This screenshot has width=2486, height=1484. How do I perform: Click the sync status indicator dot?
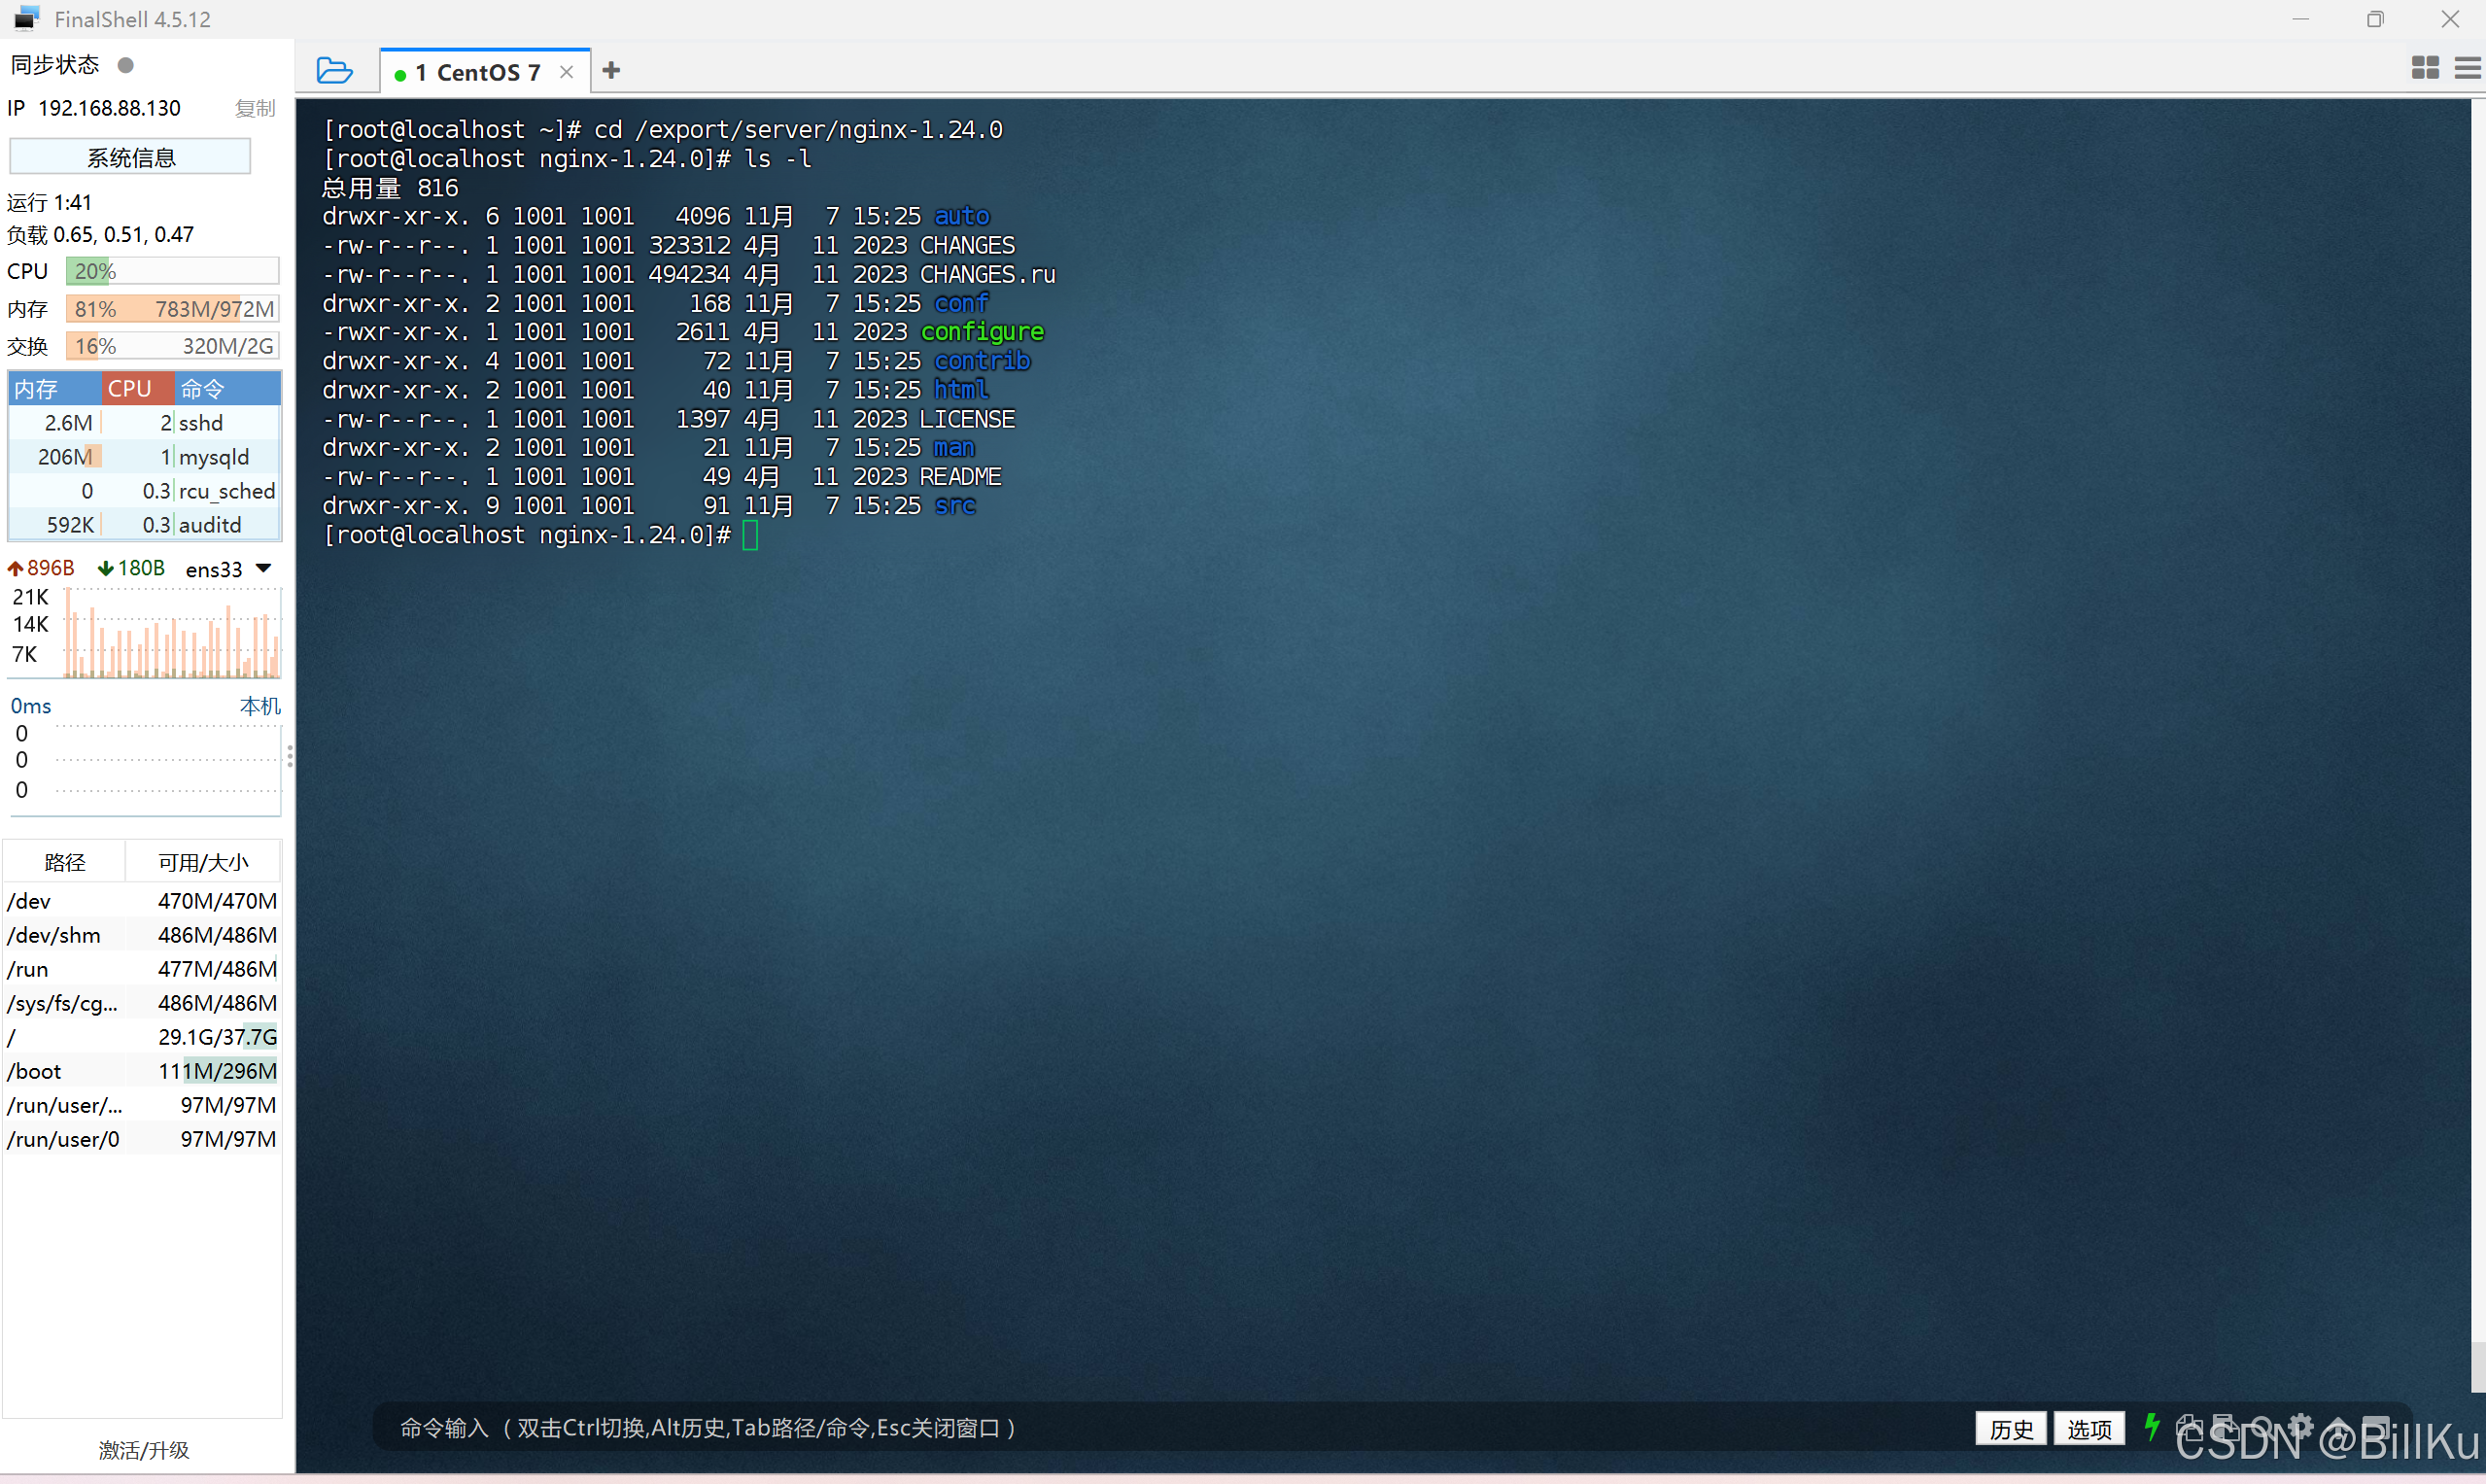pos(126,65)
